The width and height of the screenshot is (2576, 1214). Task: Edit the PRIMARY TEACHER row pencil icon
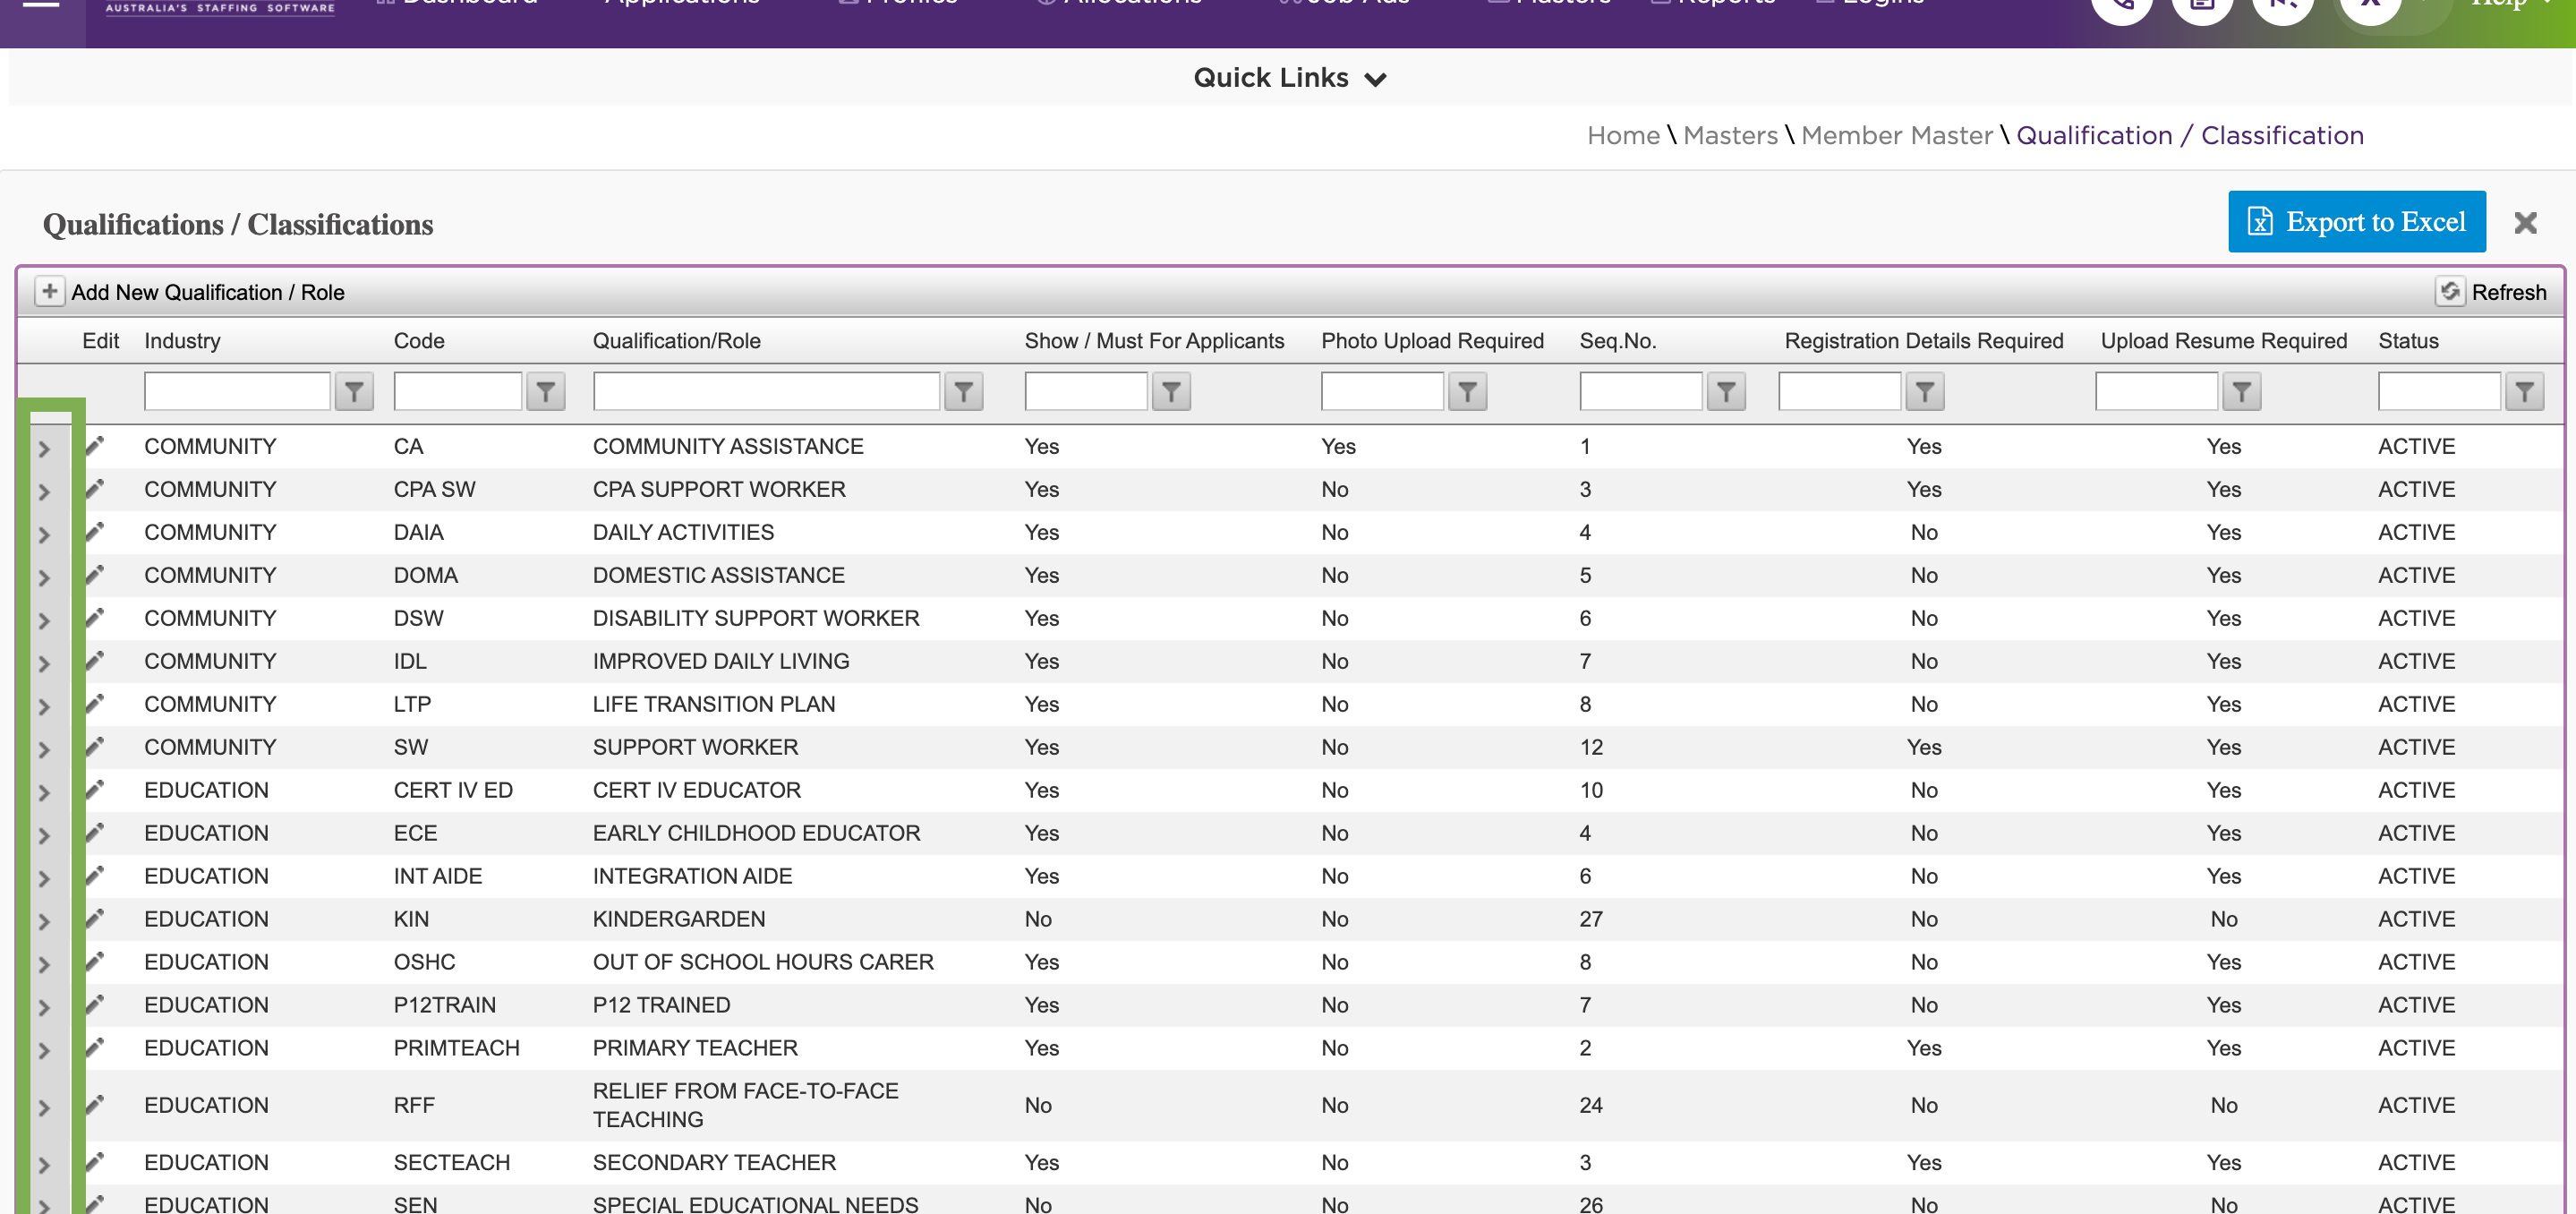[x=95, y=1048]
